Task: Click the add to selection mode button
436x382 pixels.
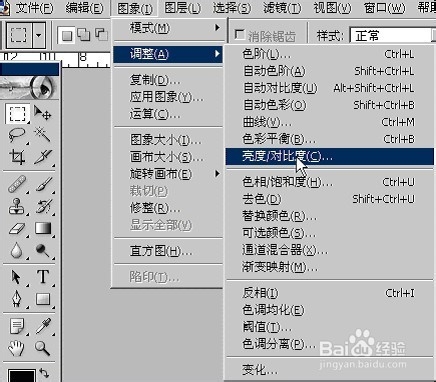Action: coord(84,35)
